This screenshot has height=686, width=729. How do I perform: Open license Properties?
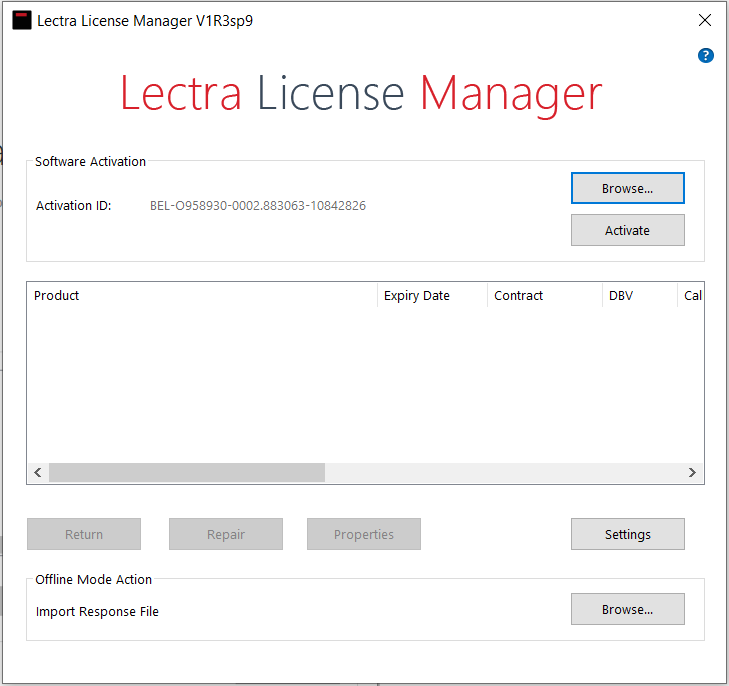point(364,534)
